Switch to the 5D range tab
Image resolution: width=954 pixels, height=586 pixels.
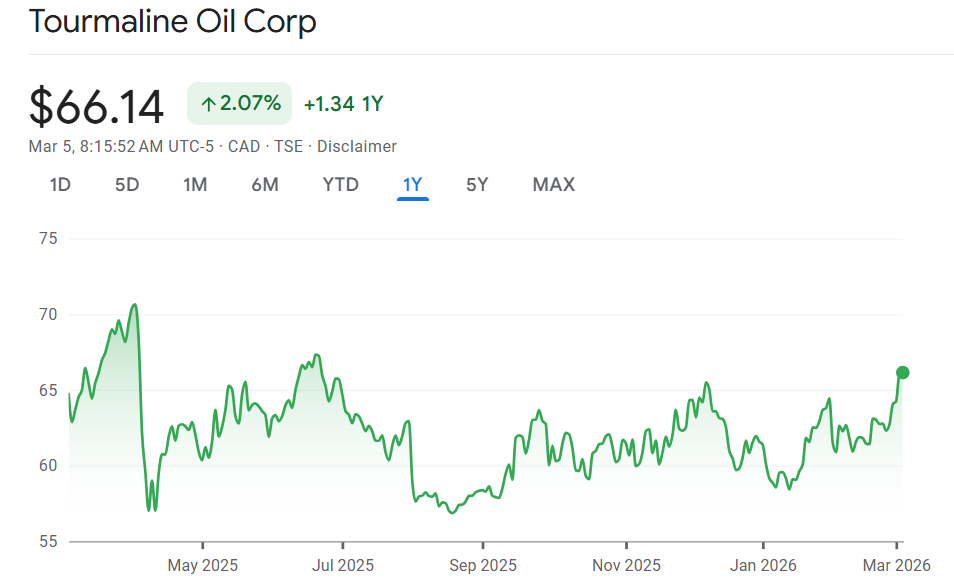(127, 185)
